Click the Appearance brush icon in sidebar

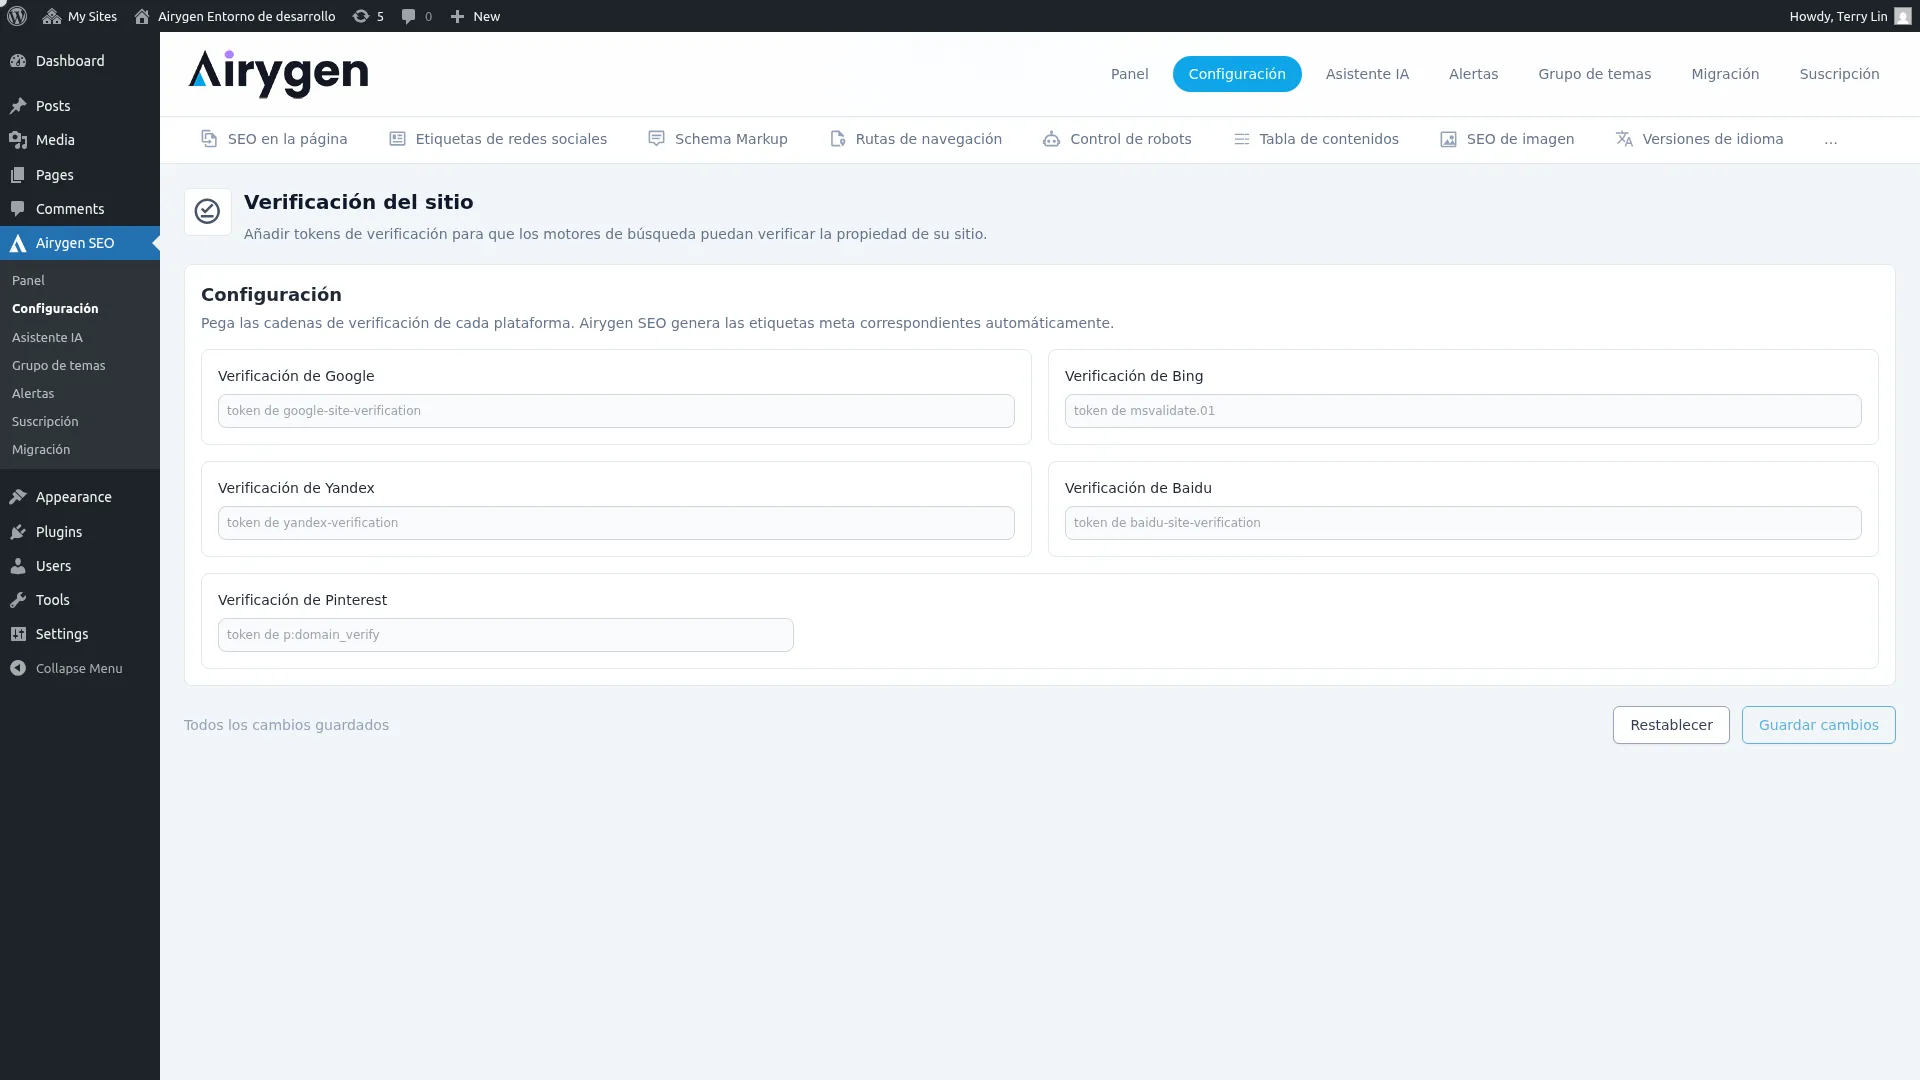pyautogui.click(x=18, y=497)
